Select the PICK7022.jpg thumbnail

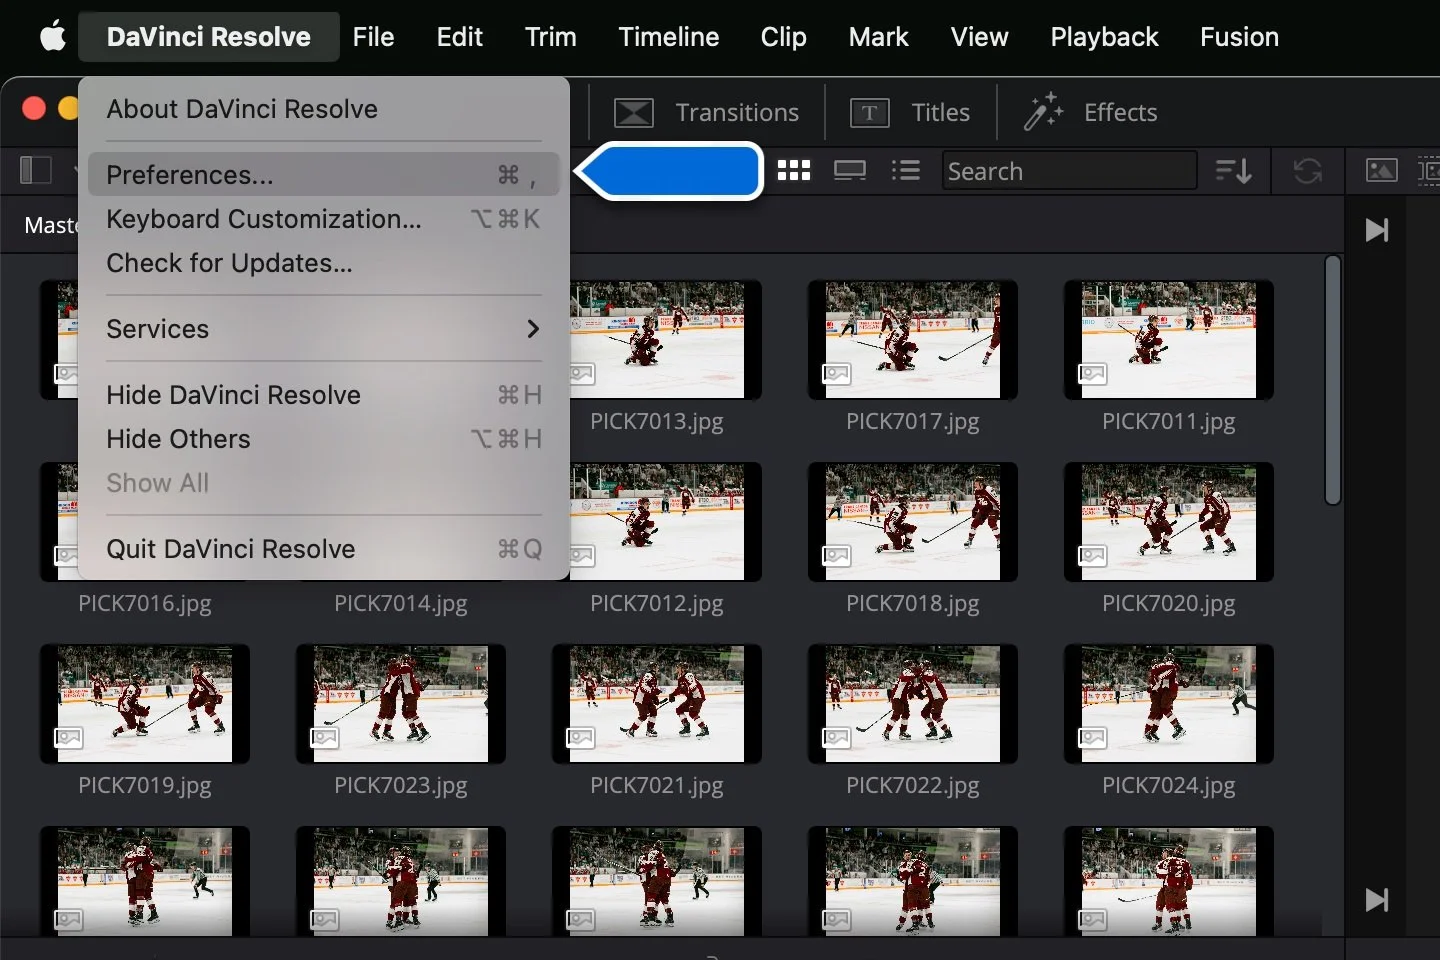(913, 704)
